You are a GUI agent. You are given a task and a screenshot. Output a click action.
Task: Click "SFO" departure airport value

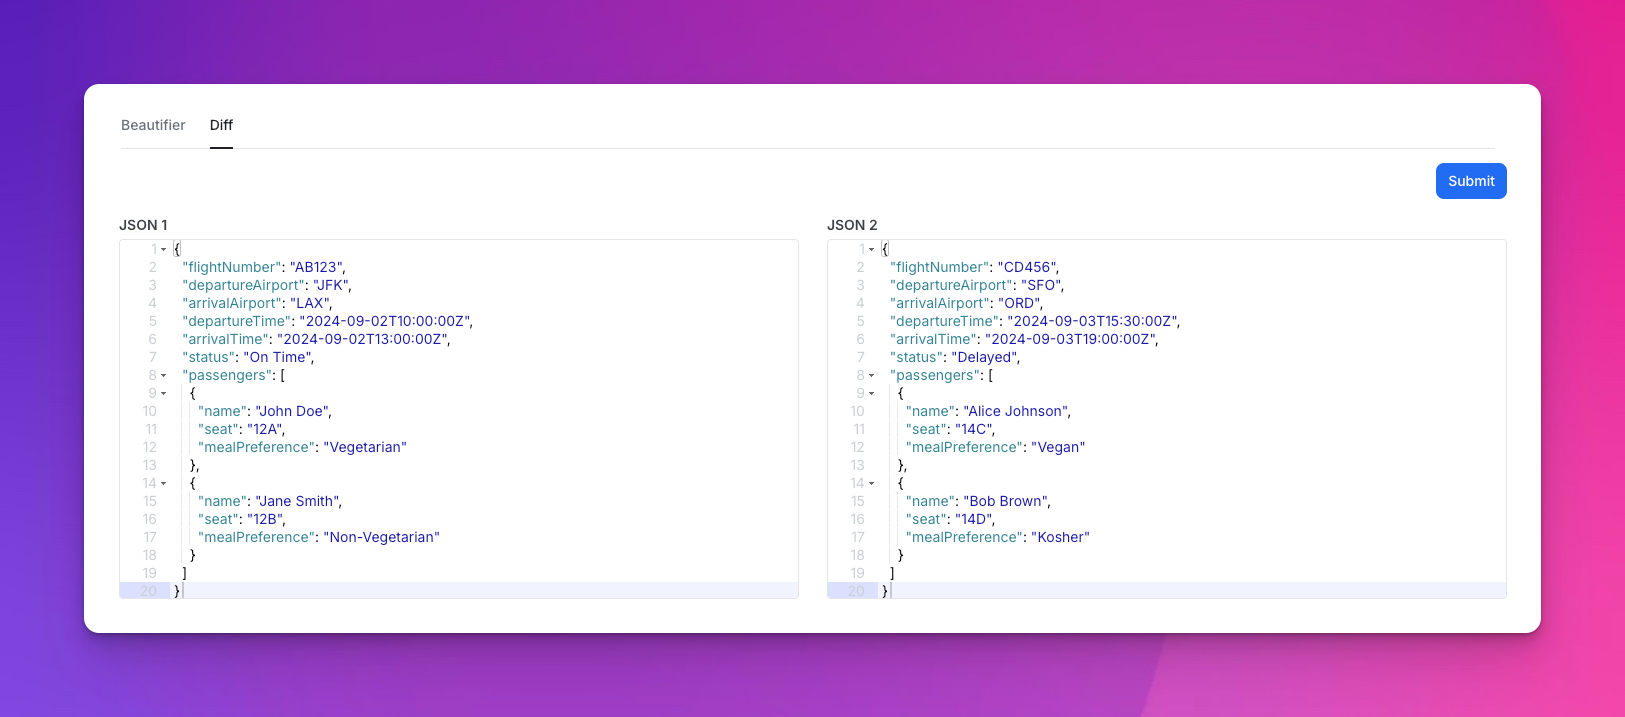point(1041,285)
